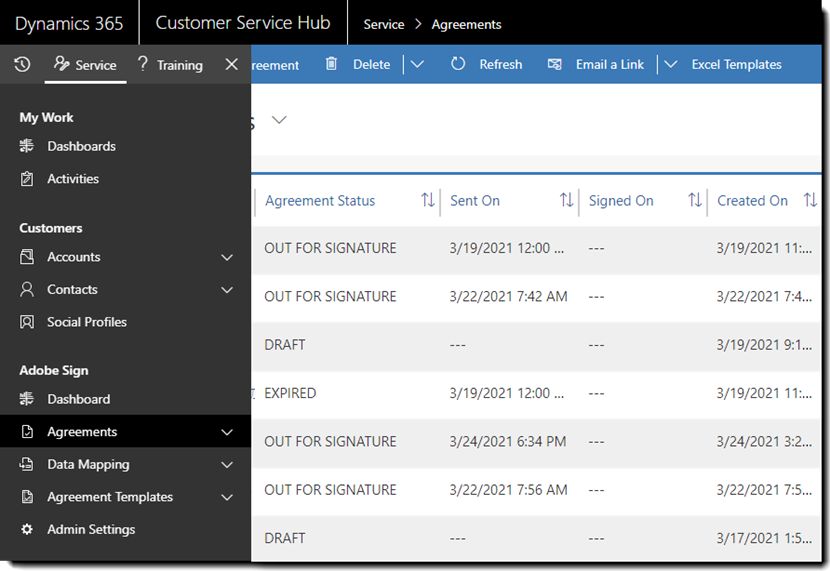Click the Adobe Sign Dashboard icon
Screen dimensions: 830x571
26,399
